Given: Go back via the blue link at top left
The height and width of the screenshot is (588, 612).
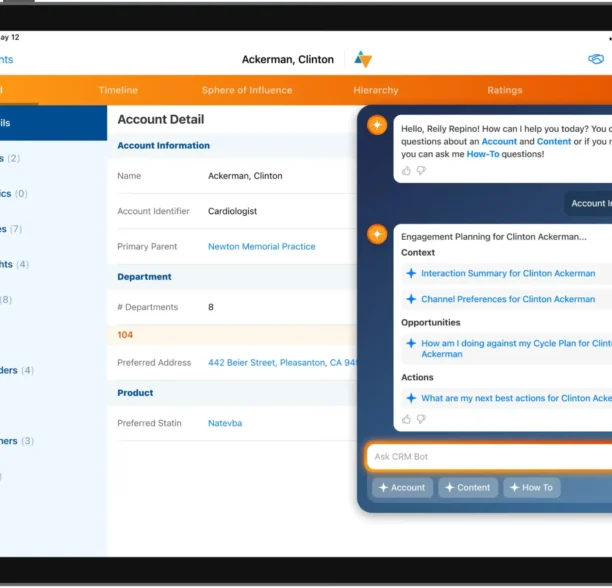Looking at the screenshot, I should (x=7, y=60).
